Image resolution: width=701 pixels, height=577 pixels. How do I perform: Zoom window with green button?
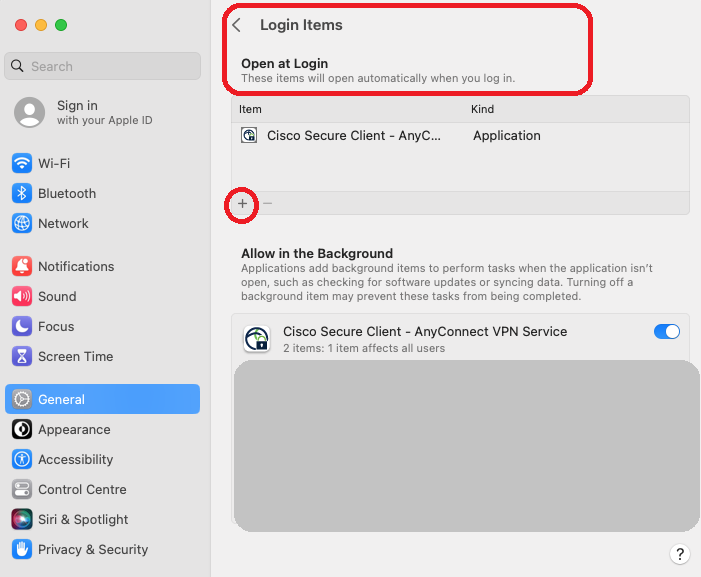click(61, 25)
